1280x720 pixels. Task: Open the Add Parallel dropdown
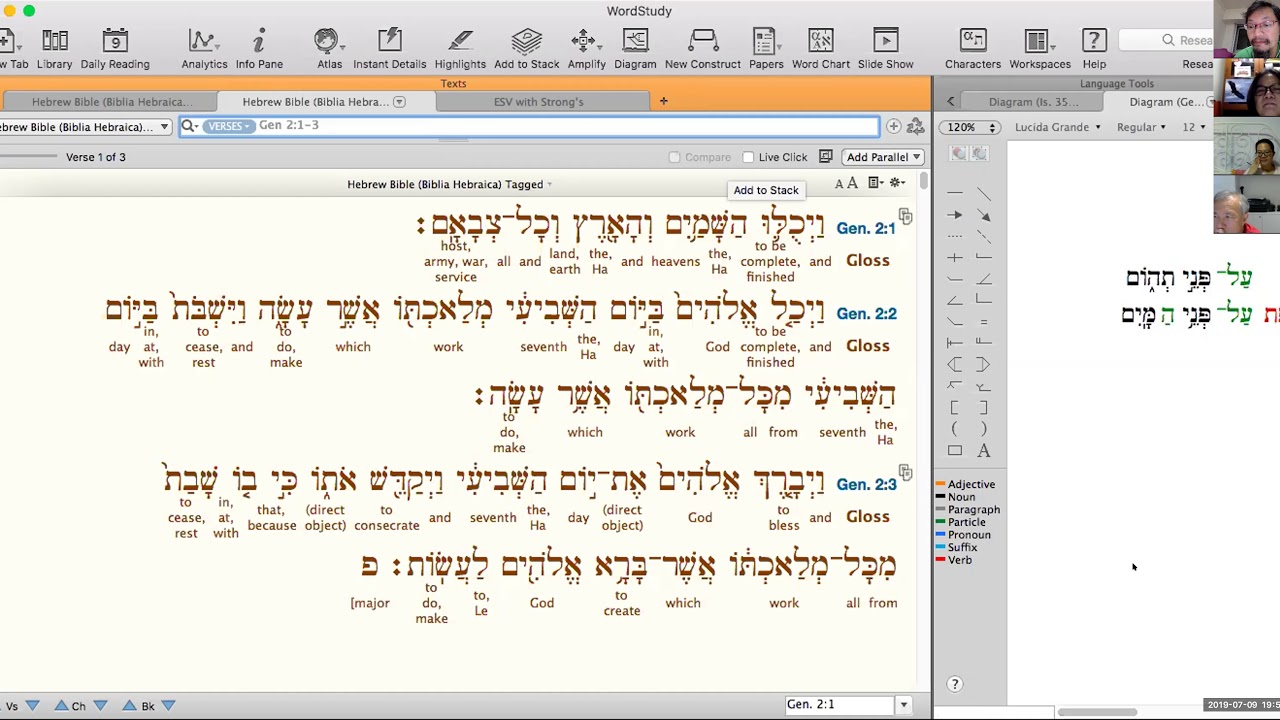(883, 157)
